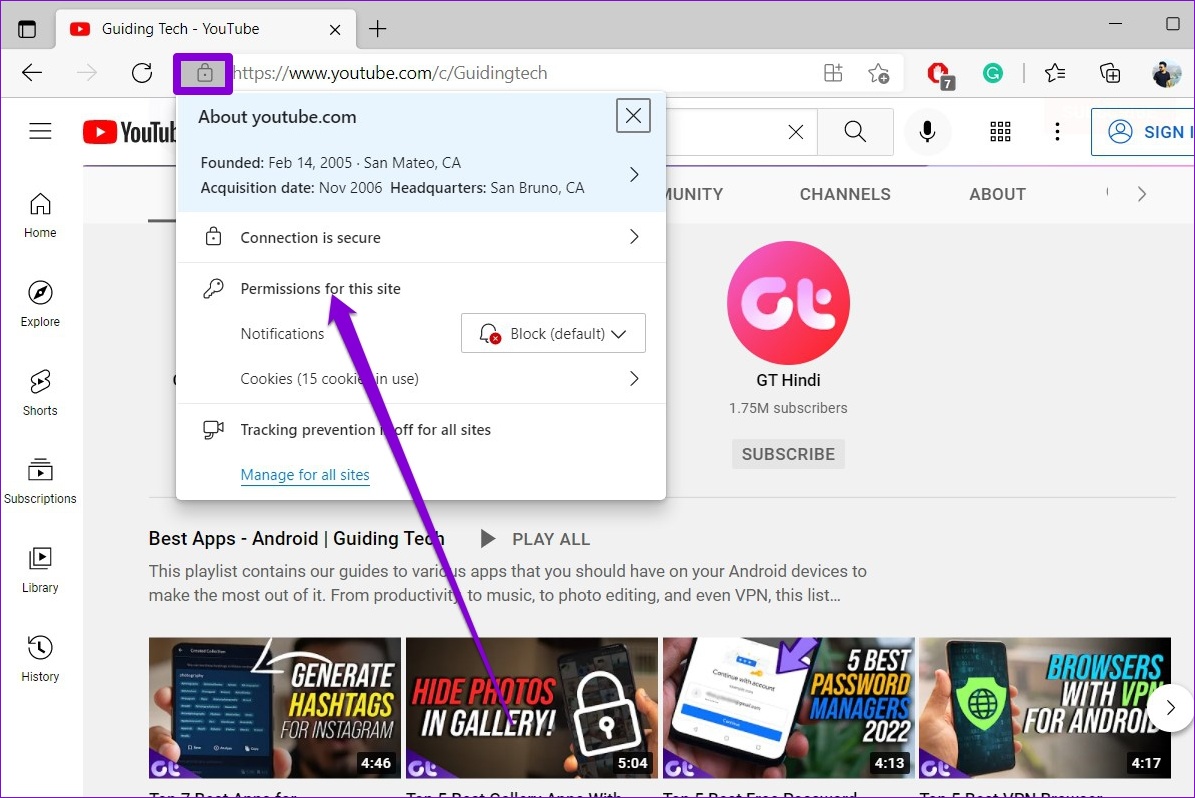This screenshot has height=798, width=1195.
Task: Click the GT Hindi channel name
Action: pyautogui.click(x=788, y=380)
